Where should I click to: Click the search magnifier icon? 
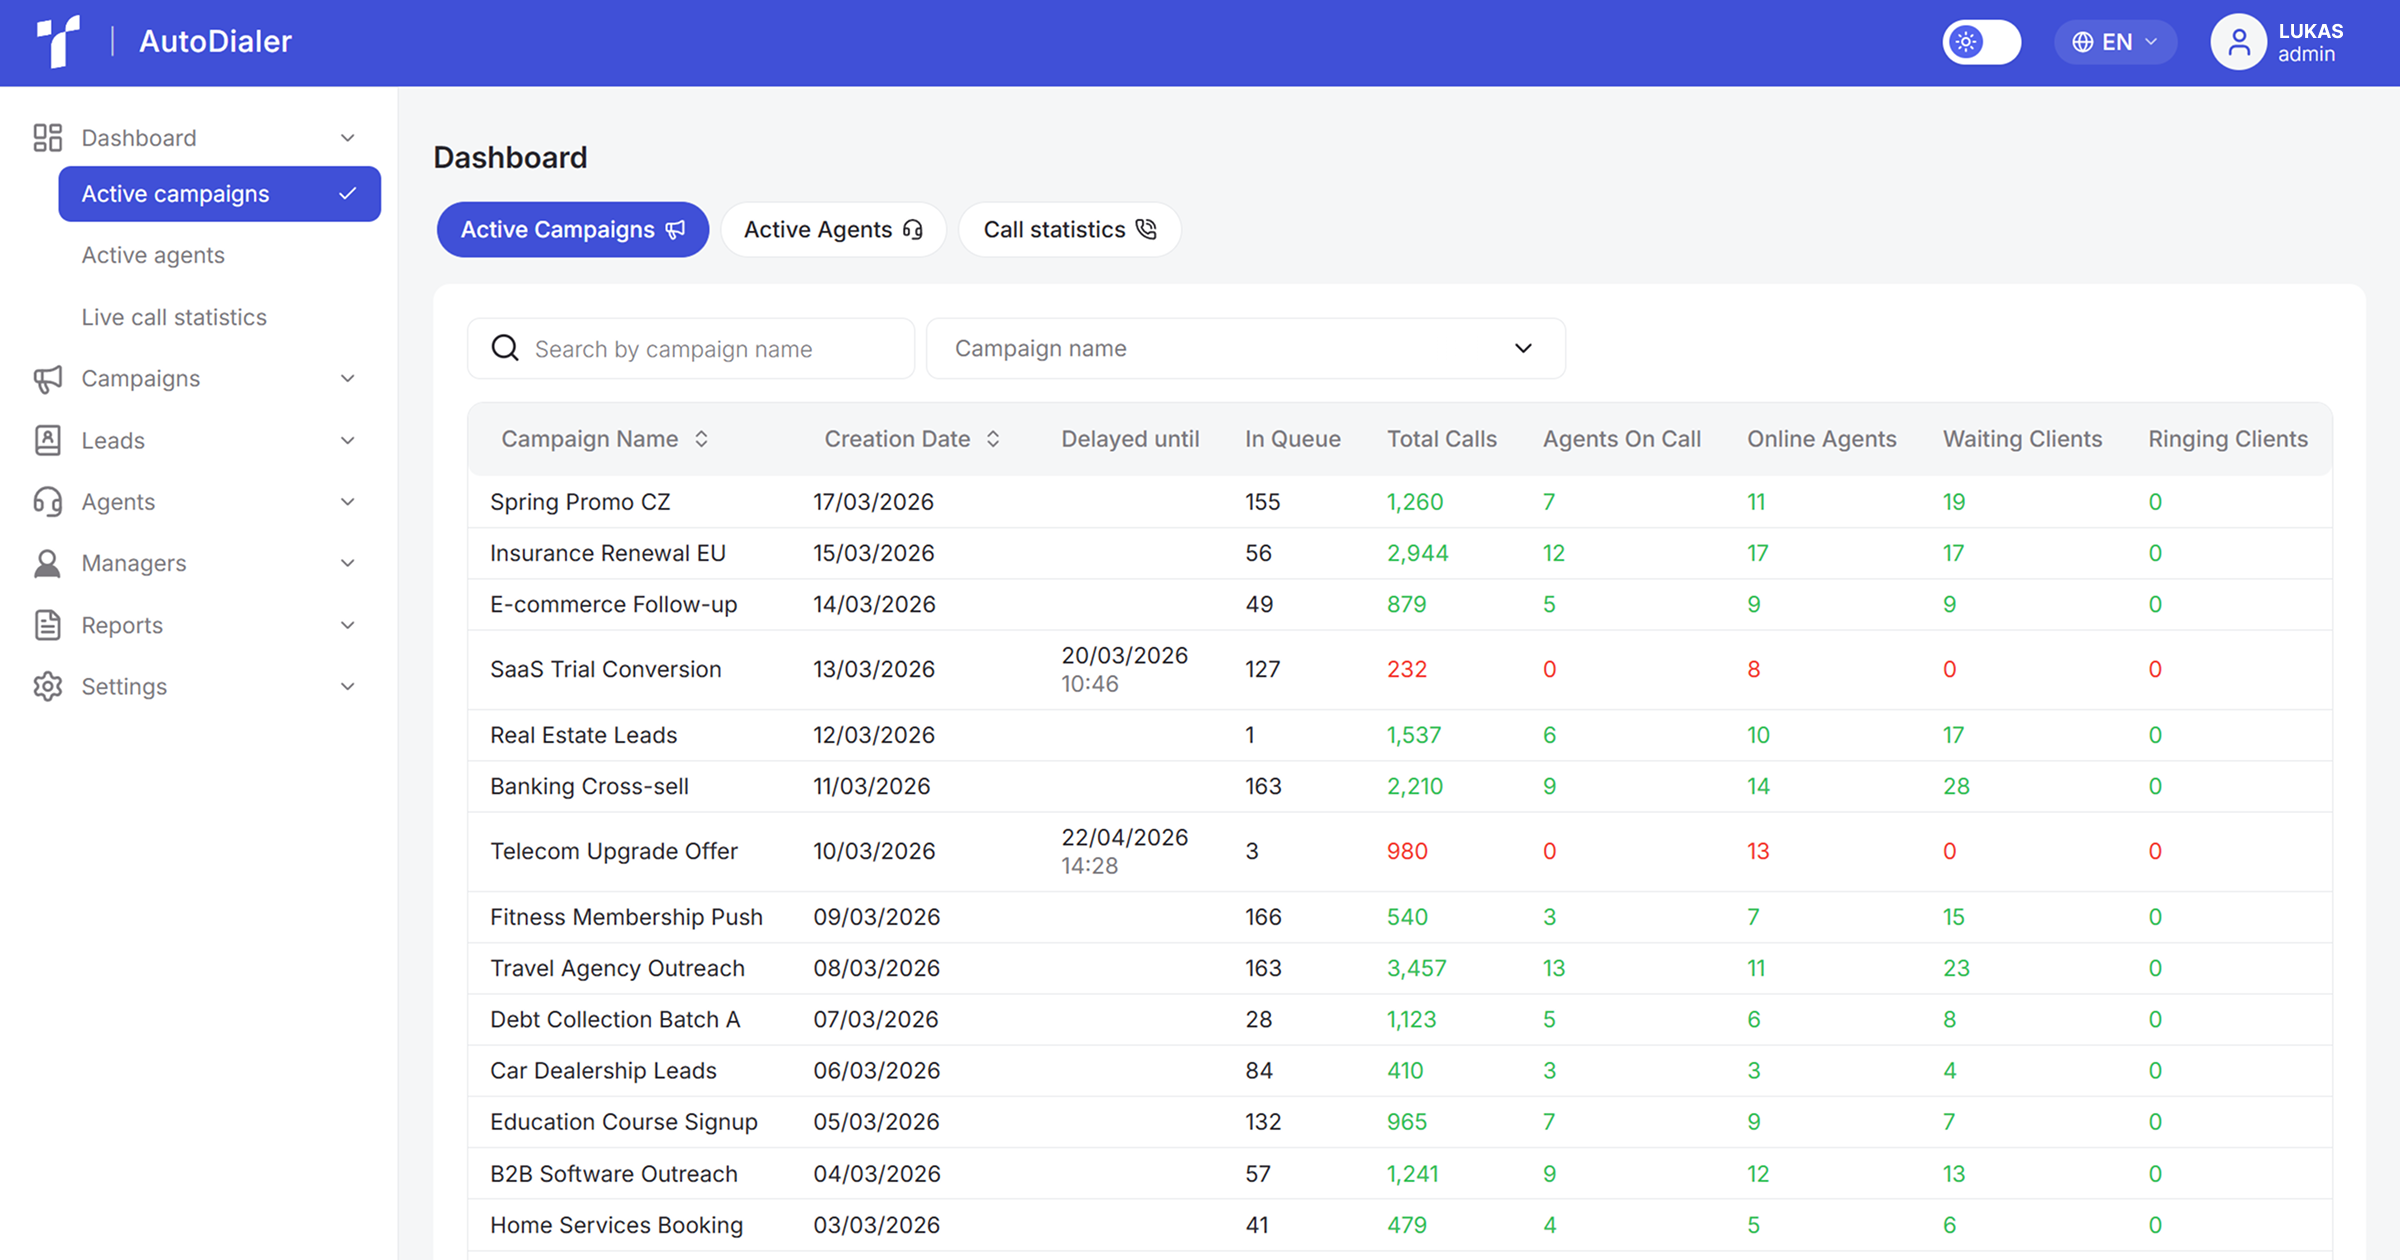click(505, 348)
